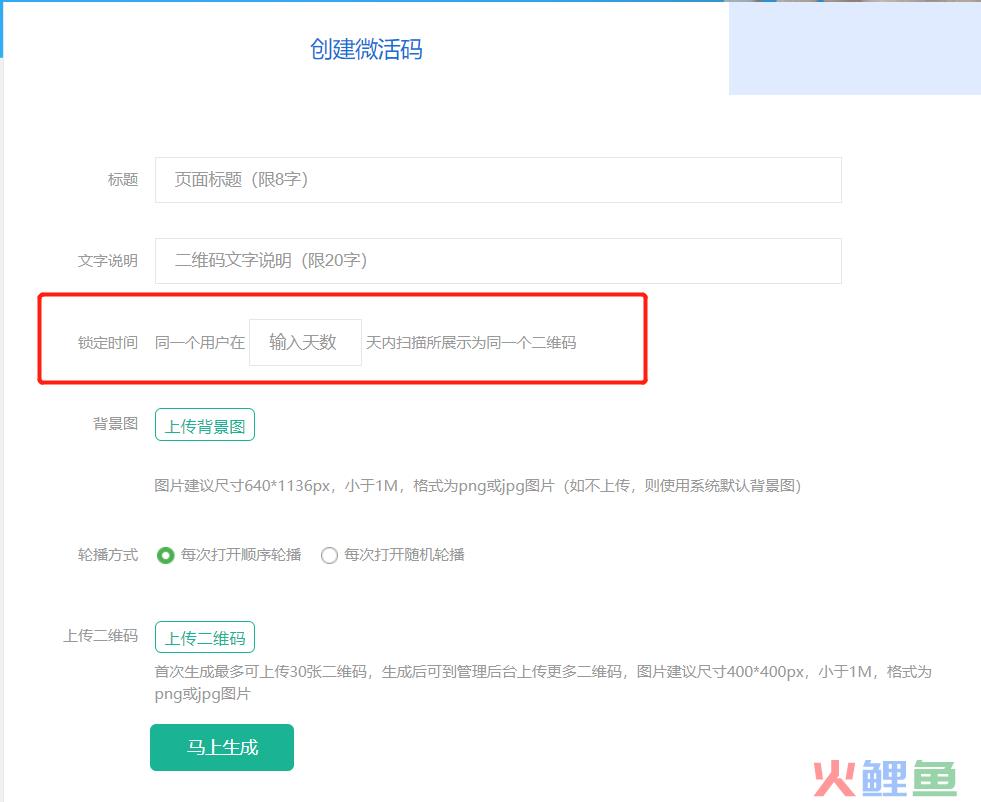Select 每次打开随机轮播 radio option

point(329,555)
